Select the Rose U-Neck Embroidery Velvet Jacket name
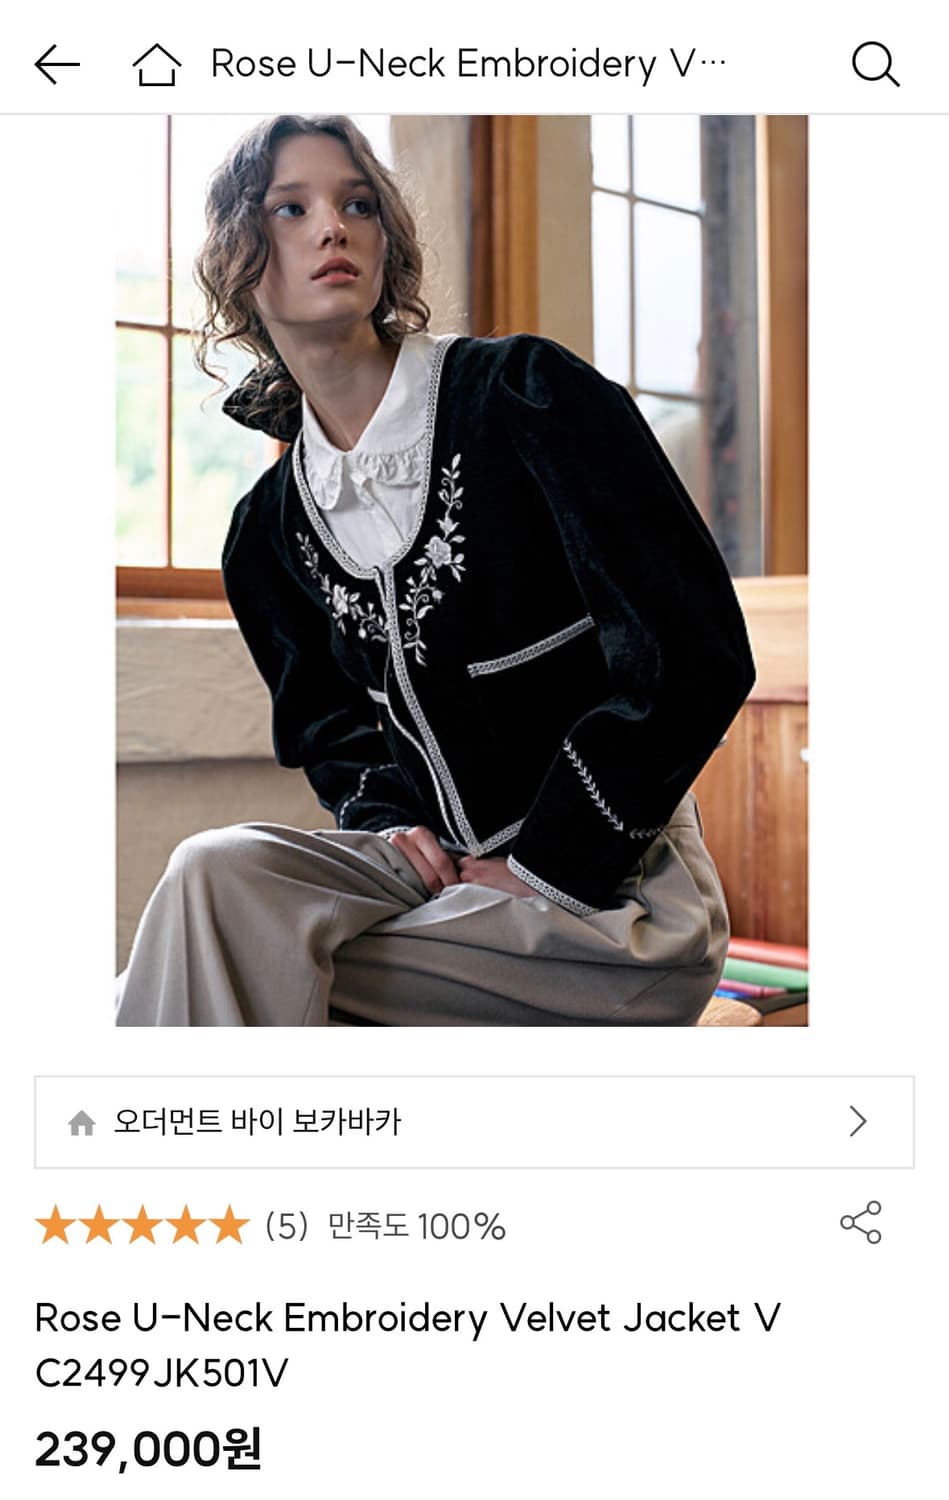949x1500 pixels. [x=407, y=1318]
